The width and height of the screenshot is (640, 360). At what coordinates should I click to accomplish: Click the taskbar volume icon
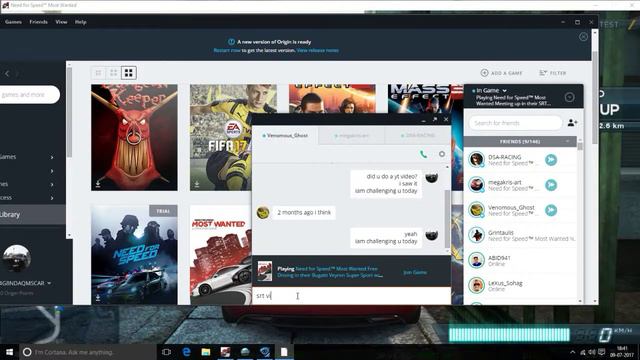click(x=592, y=352)
